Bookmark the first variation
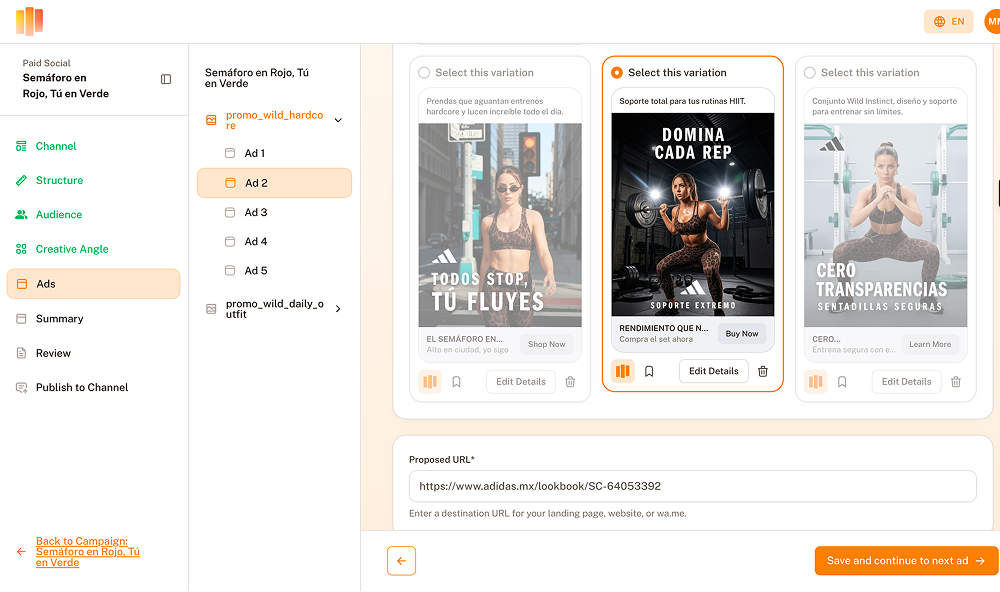 click(x=457, y=382)
